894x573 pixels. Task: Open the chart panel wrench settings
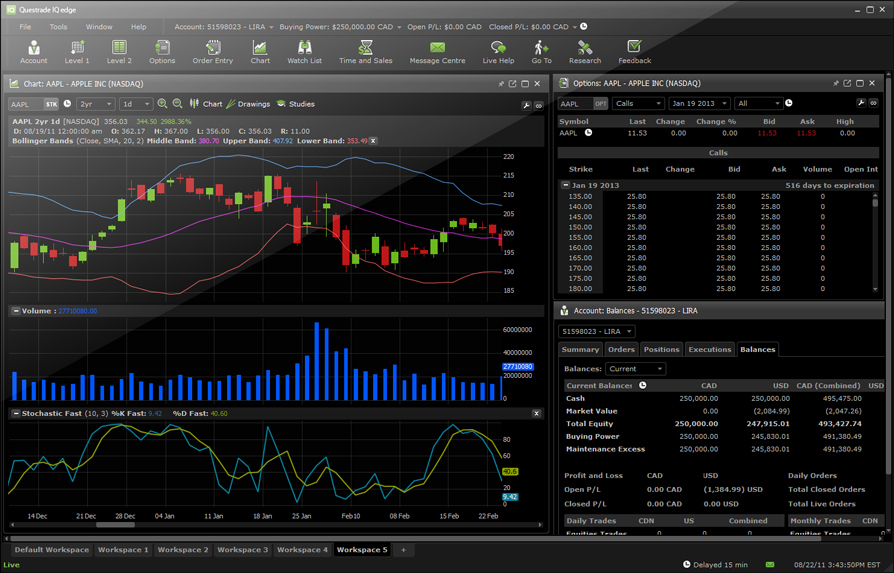tap(526, 105)
